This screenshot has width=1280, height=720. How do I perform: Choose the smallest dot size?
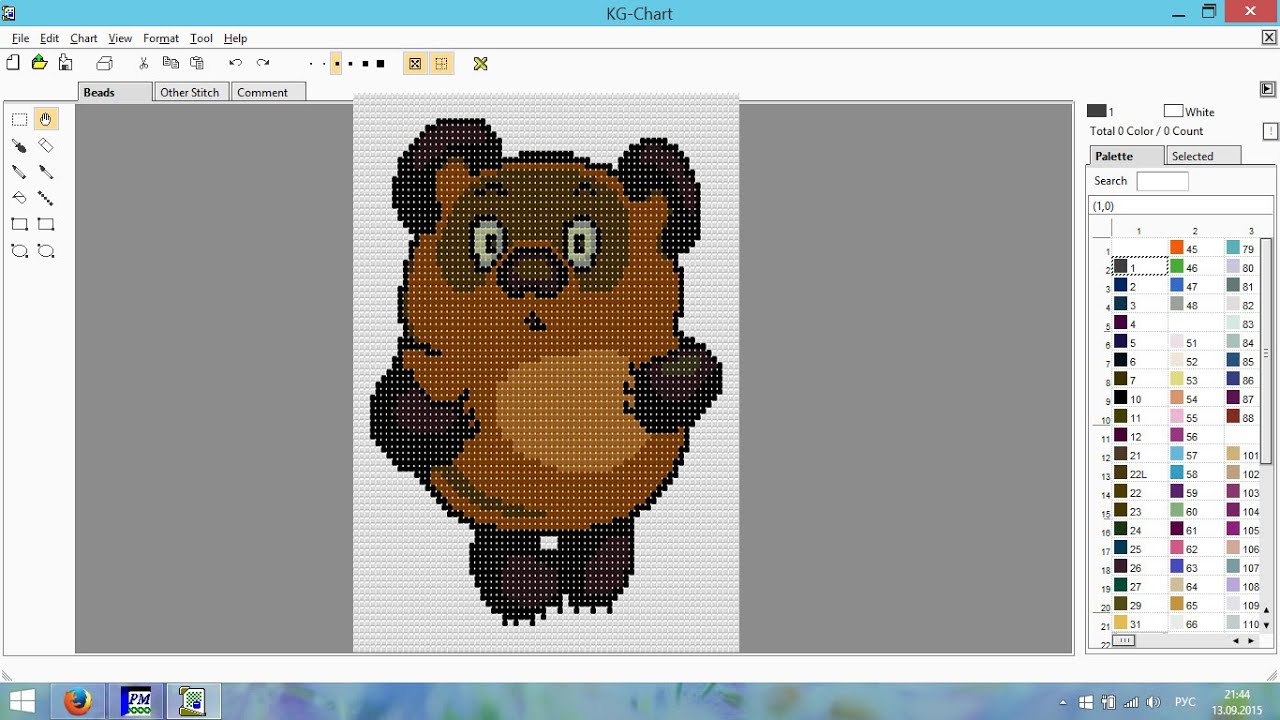(311, 64)
